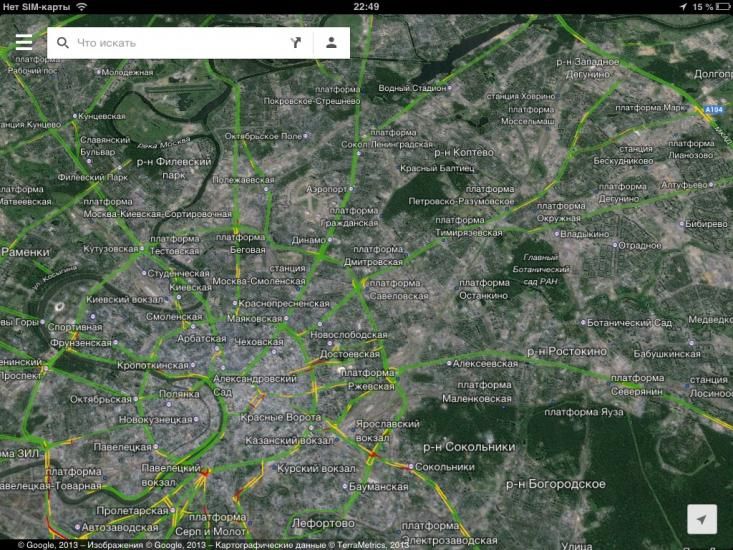
Task: Tap the search magnifier icon
Action: point(63,43)
